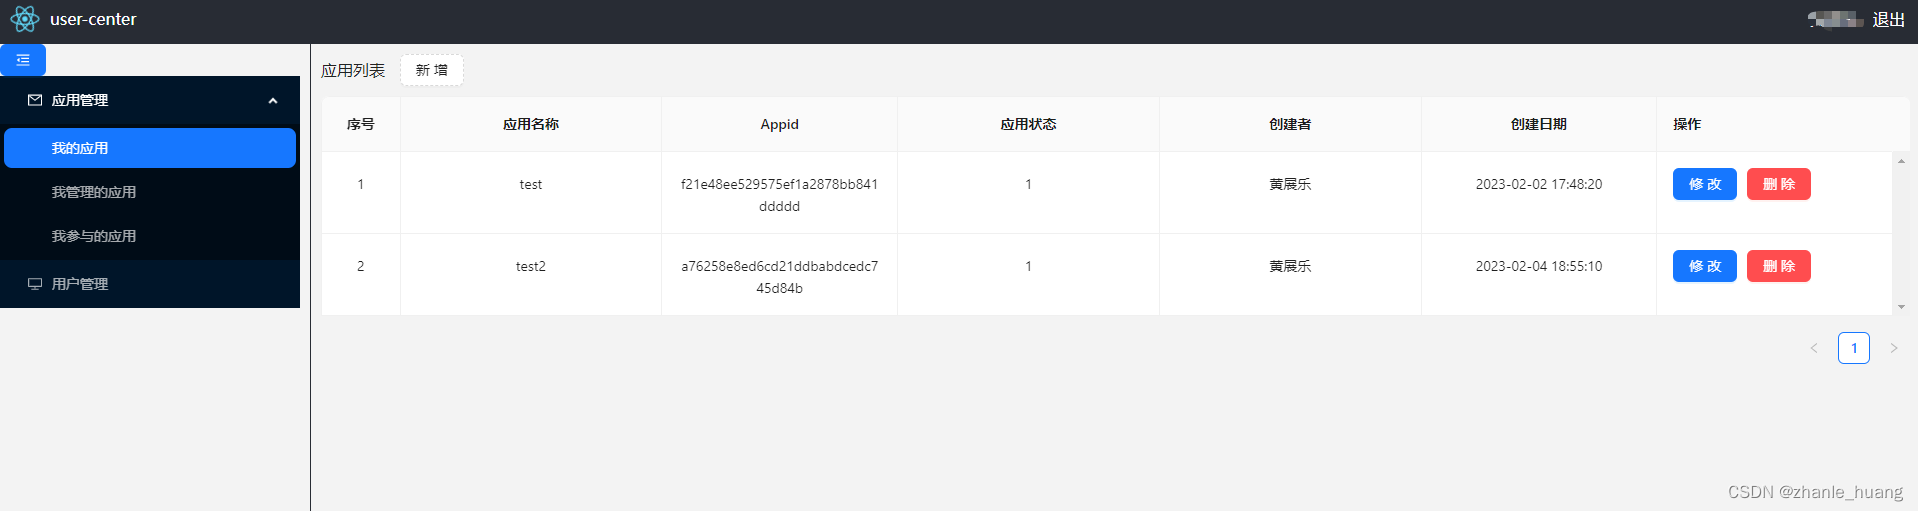This screenshot has height=511, width=1918.
Task: Click creator 黄展乐 in test2 row
Action: pyautogui.click(x=1290, y=266)
